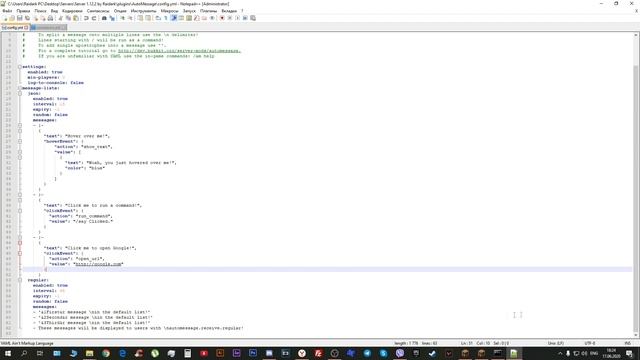Screen dimensions: 640x360
Task: Collapse the settings: block fold marker
Action: 20,67
